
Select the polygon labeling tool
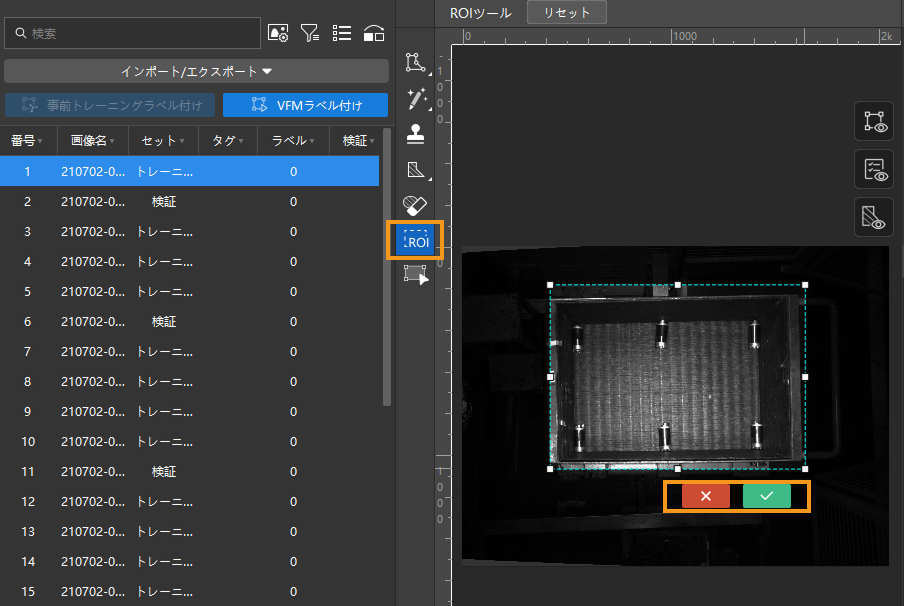click(x=416, y=63)
